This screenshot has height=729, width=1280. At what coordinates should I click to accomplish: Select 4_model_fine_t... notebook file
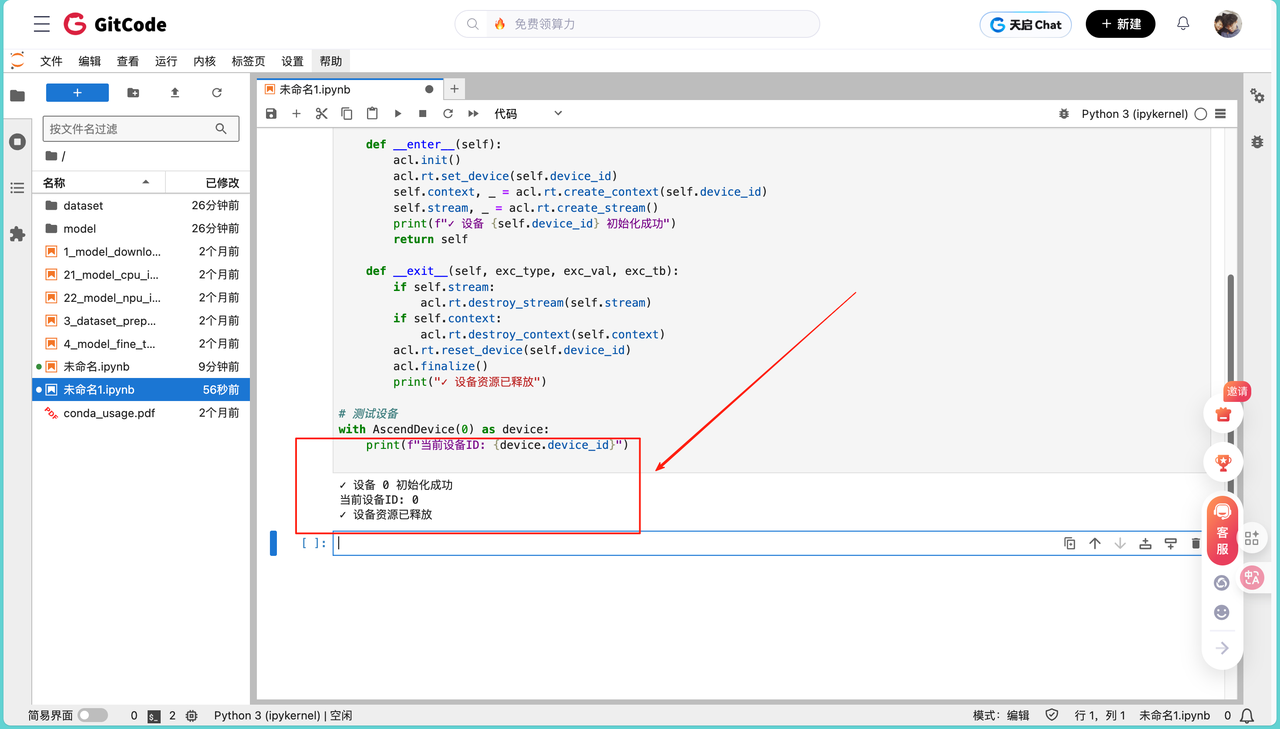click(141, 344)
